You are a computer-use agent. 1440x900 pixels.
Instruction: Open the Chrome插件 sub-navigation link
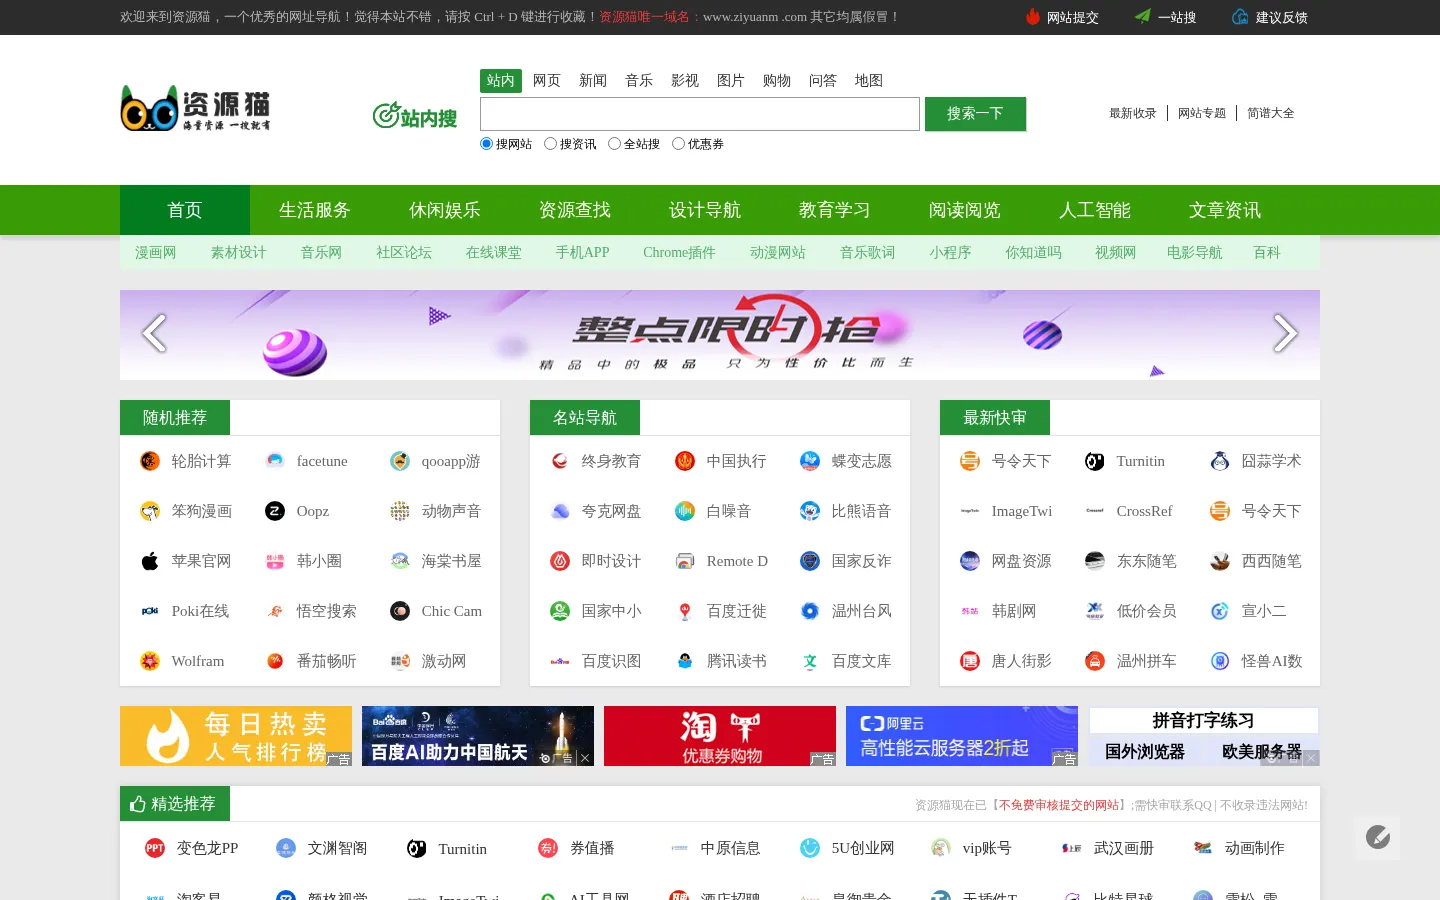[679, 253]
